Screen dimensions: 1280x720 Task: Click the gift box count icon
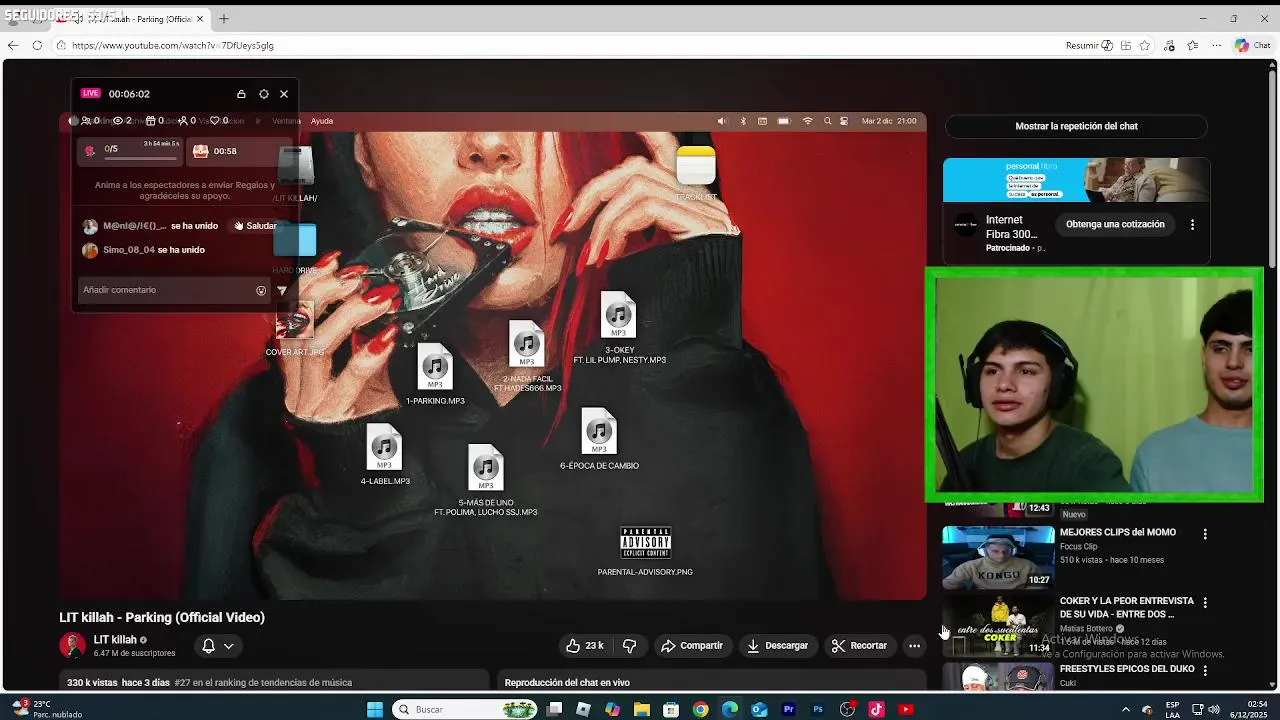tap(150, 121)
